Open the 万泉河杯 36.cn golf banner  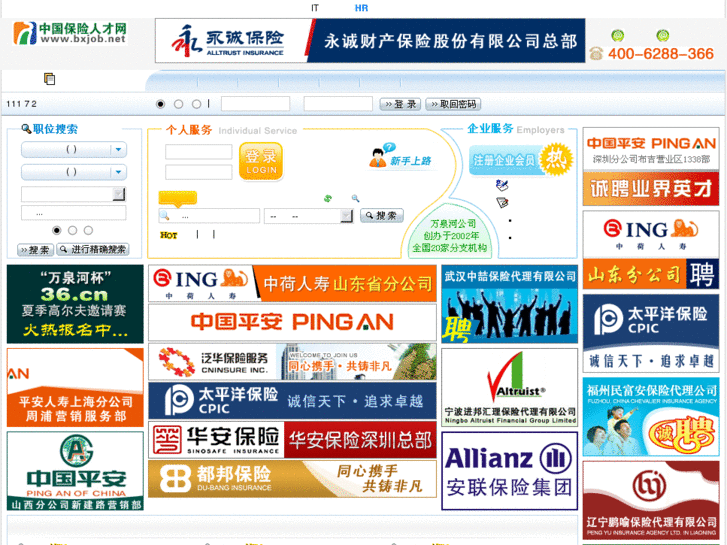point(75,304)
